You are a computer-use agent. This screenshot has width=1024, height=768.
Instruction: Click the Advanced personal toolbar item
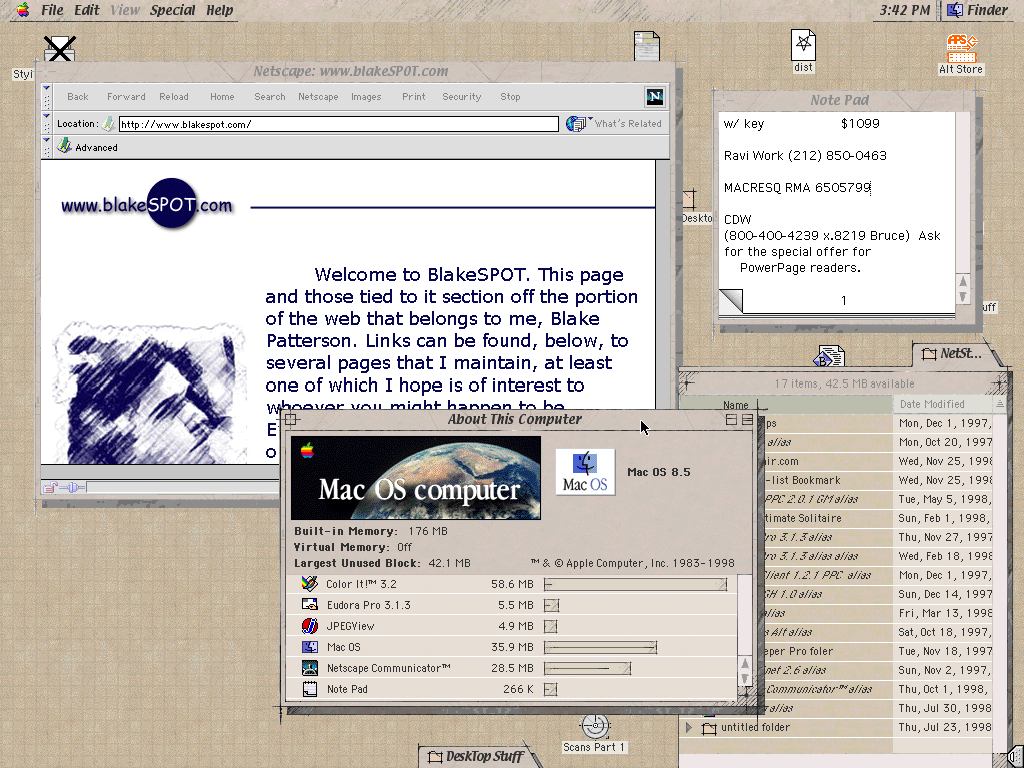pyautogui.click(x=88, y=147)
